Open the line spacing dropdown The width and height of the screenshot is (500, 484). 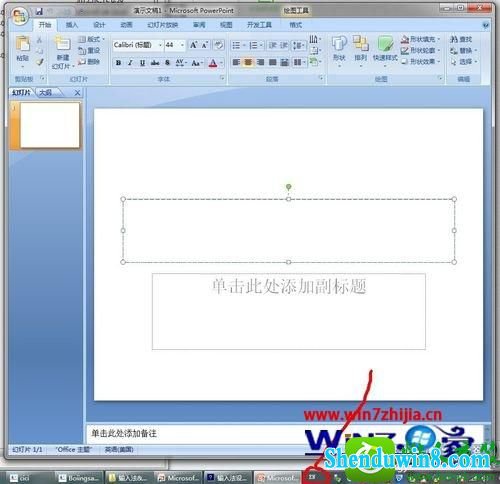299,45
